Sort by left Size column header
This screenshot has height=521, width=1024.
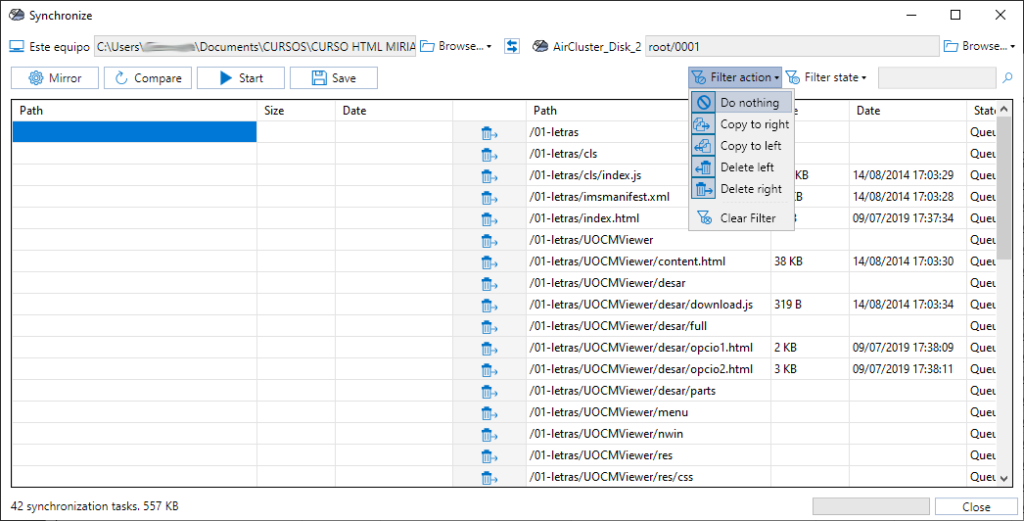click(296, 110)
